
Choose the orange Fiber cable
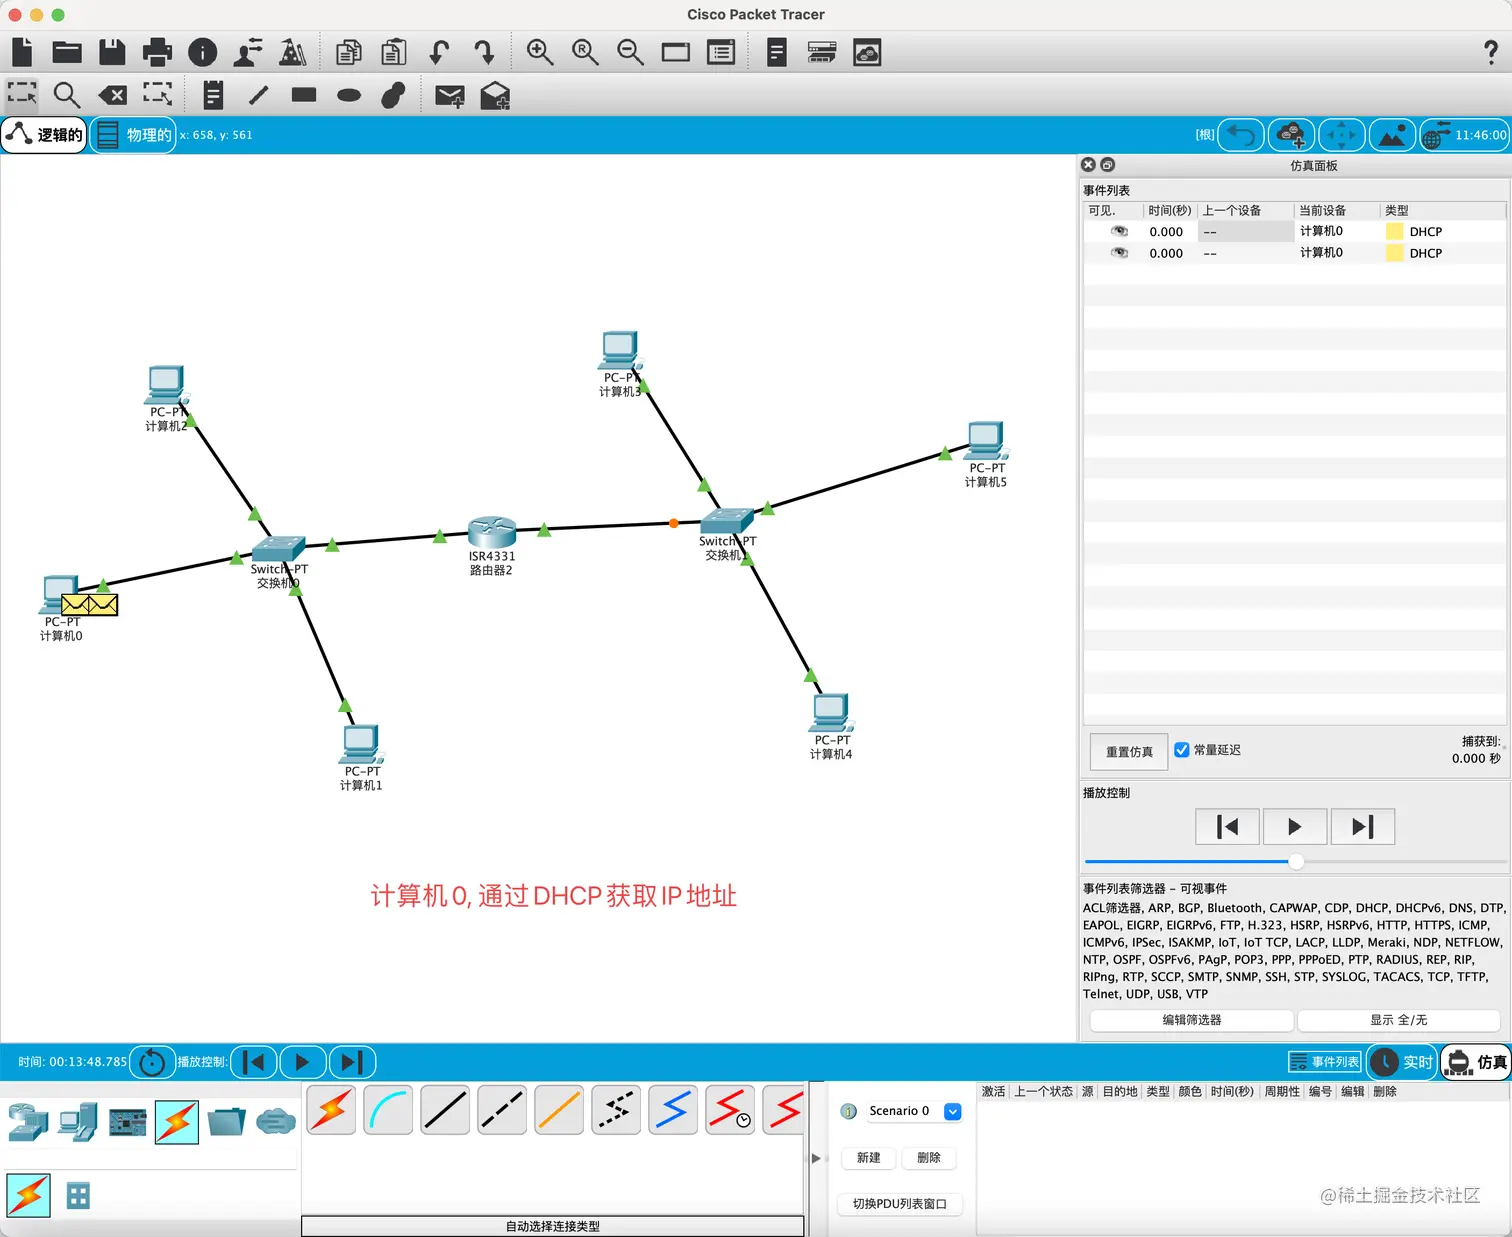pos(559,1111)
